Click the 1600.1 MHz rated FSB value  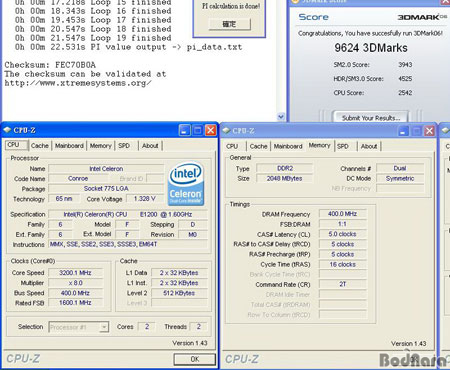click(75, 303)
